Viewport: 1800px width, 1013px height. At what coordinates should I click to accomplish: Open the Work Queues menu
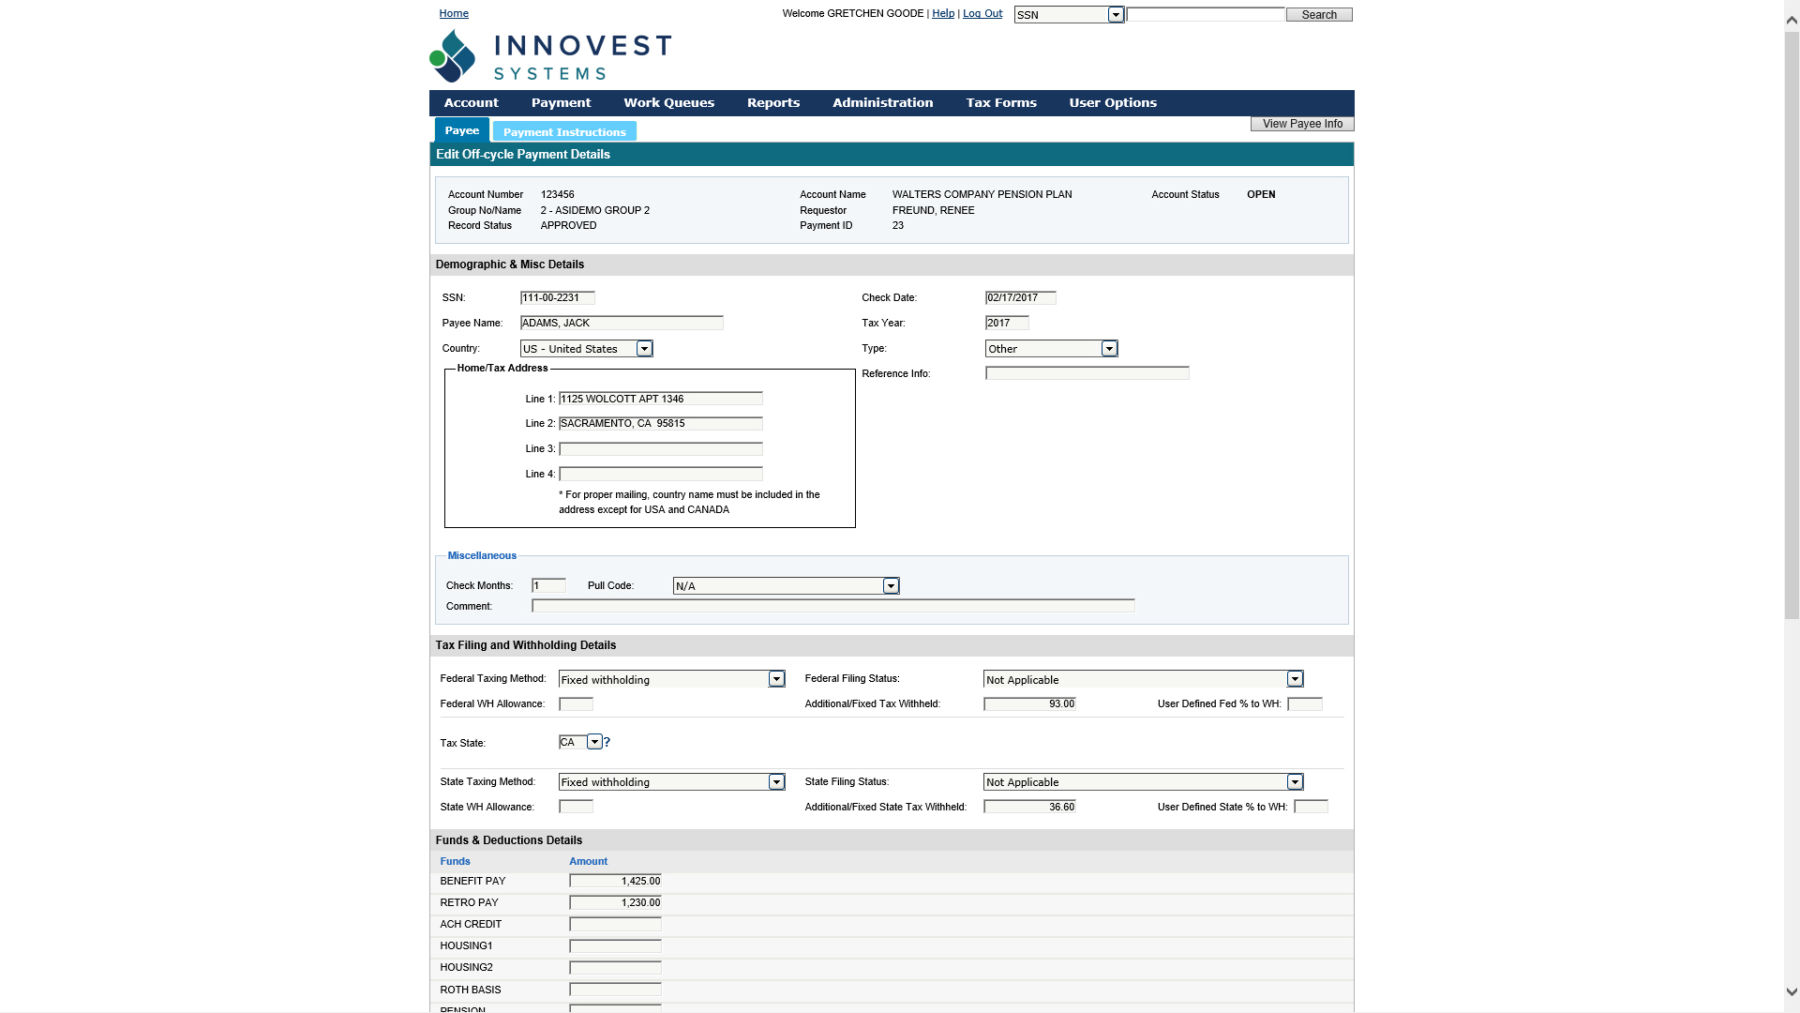(669, 103)
